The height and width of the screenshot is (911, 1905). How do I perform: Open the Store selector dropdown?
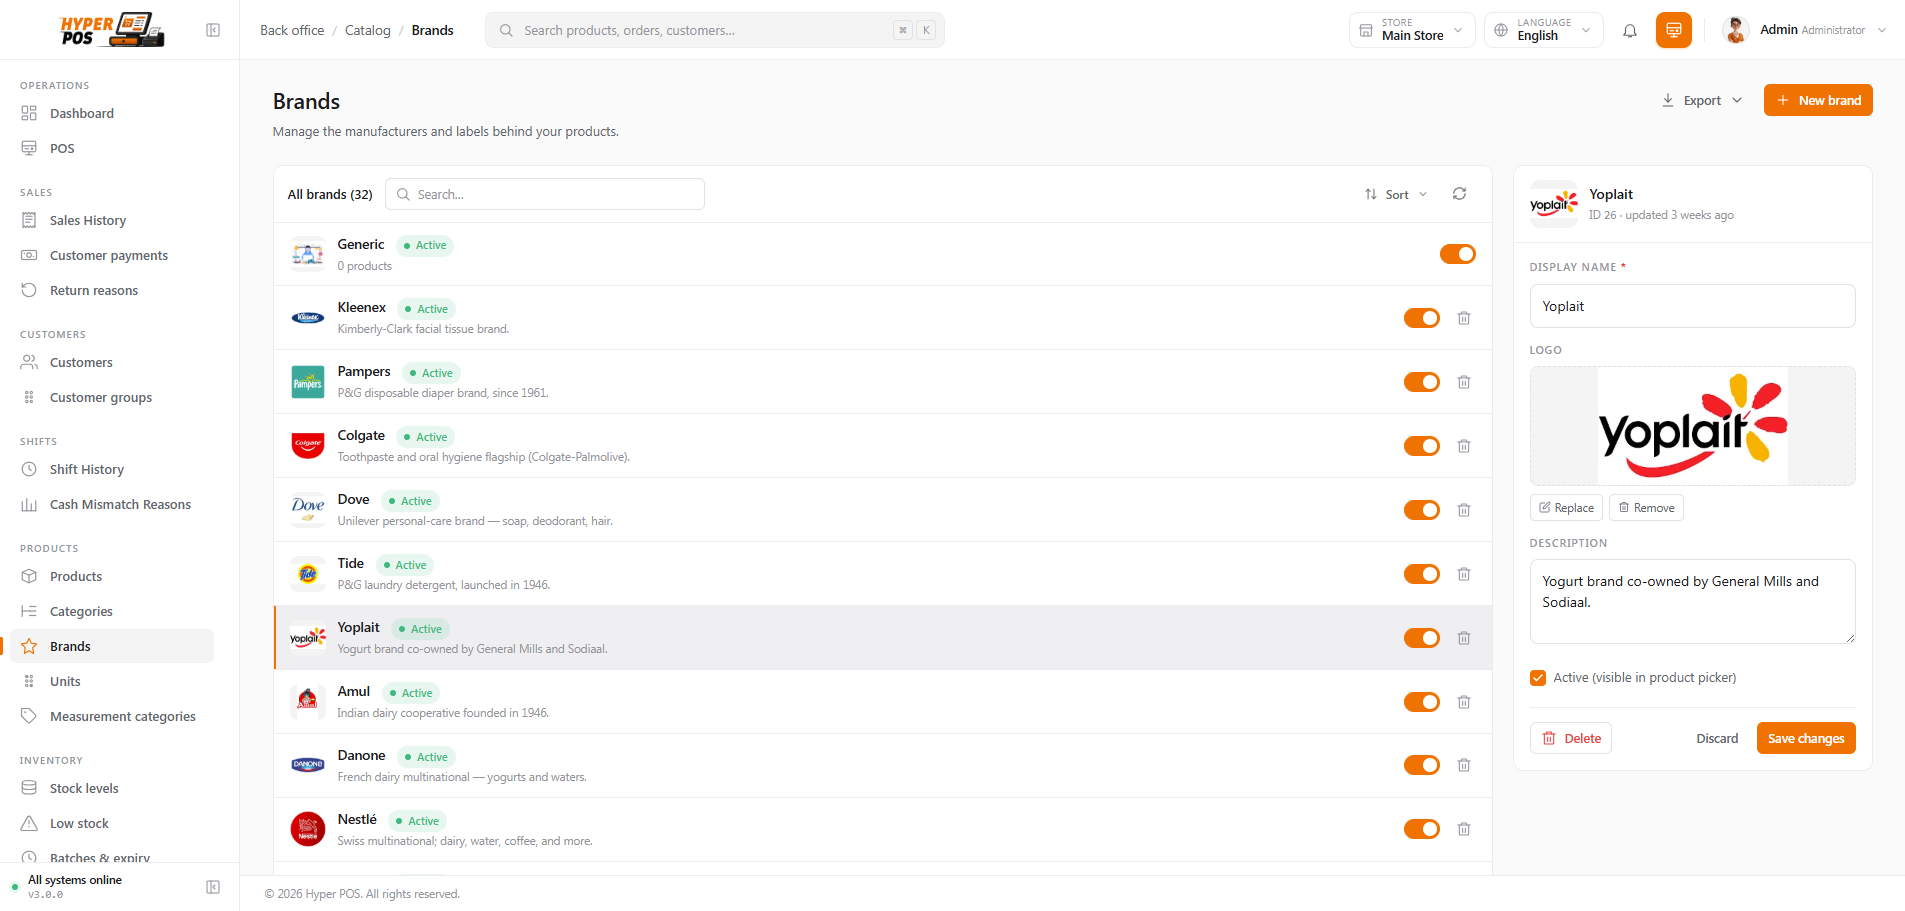pos(1412,30)
